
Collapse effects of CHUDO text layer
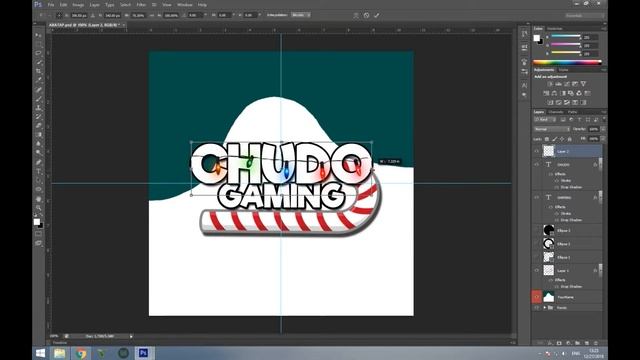click(x=600, y=163)
